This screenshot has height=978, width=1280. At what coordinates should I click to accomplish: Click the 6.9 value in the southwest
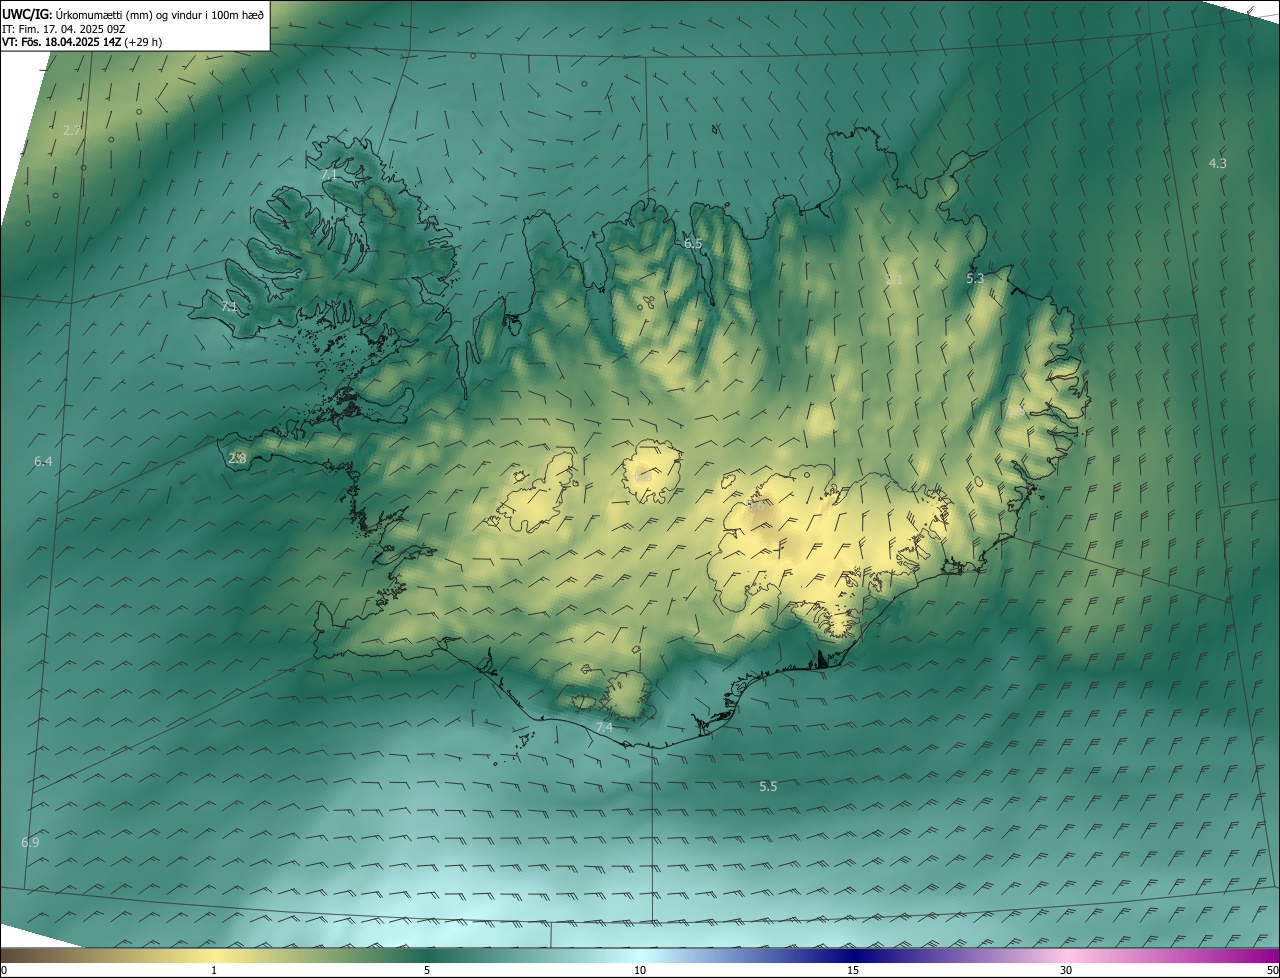(x=30, y=842)
